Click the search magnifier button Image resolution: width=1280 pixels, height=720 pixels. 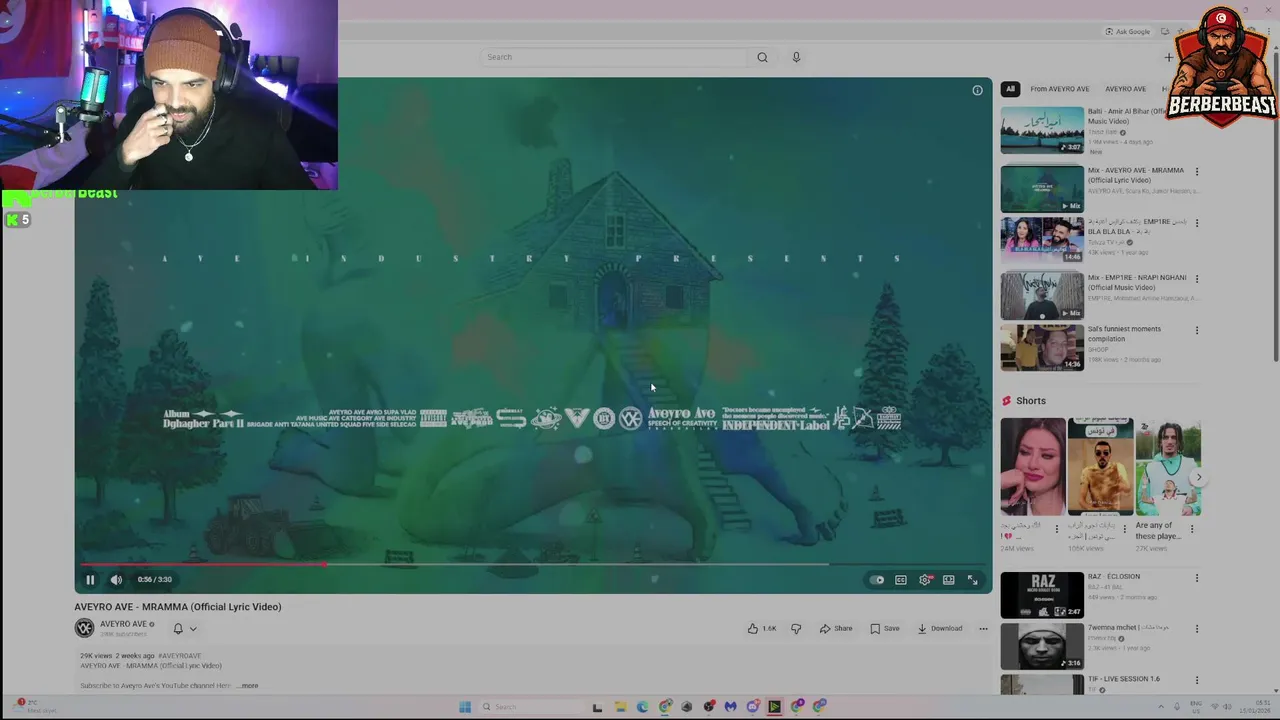point(762,57)
